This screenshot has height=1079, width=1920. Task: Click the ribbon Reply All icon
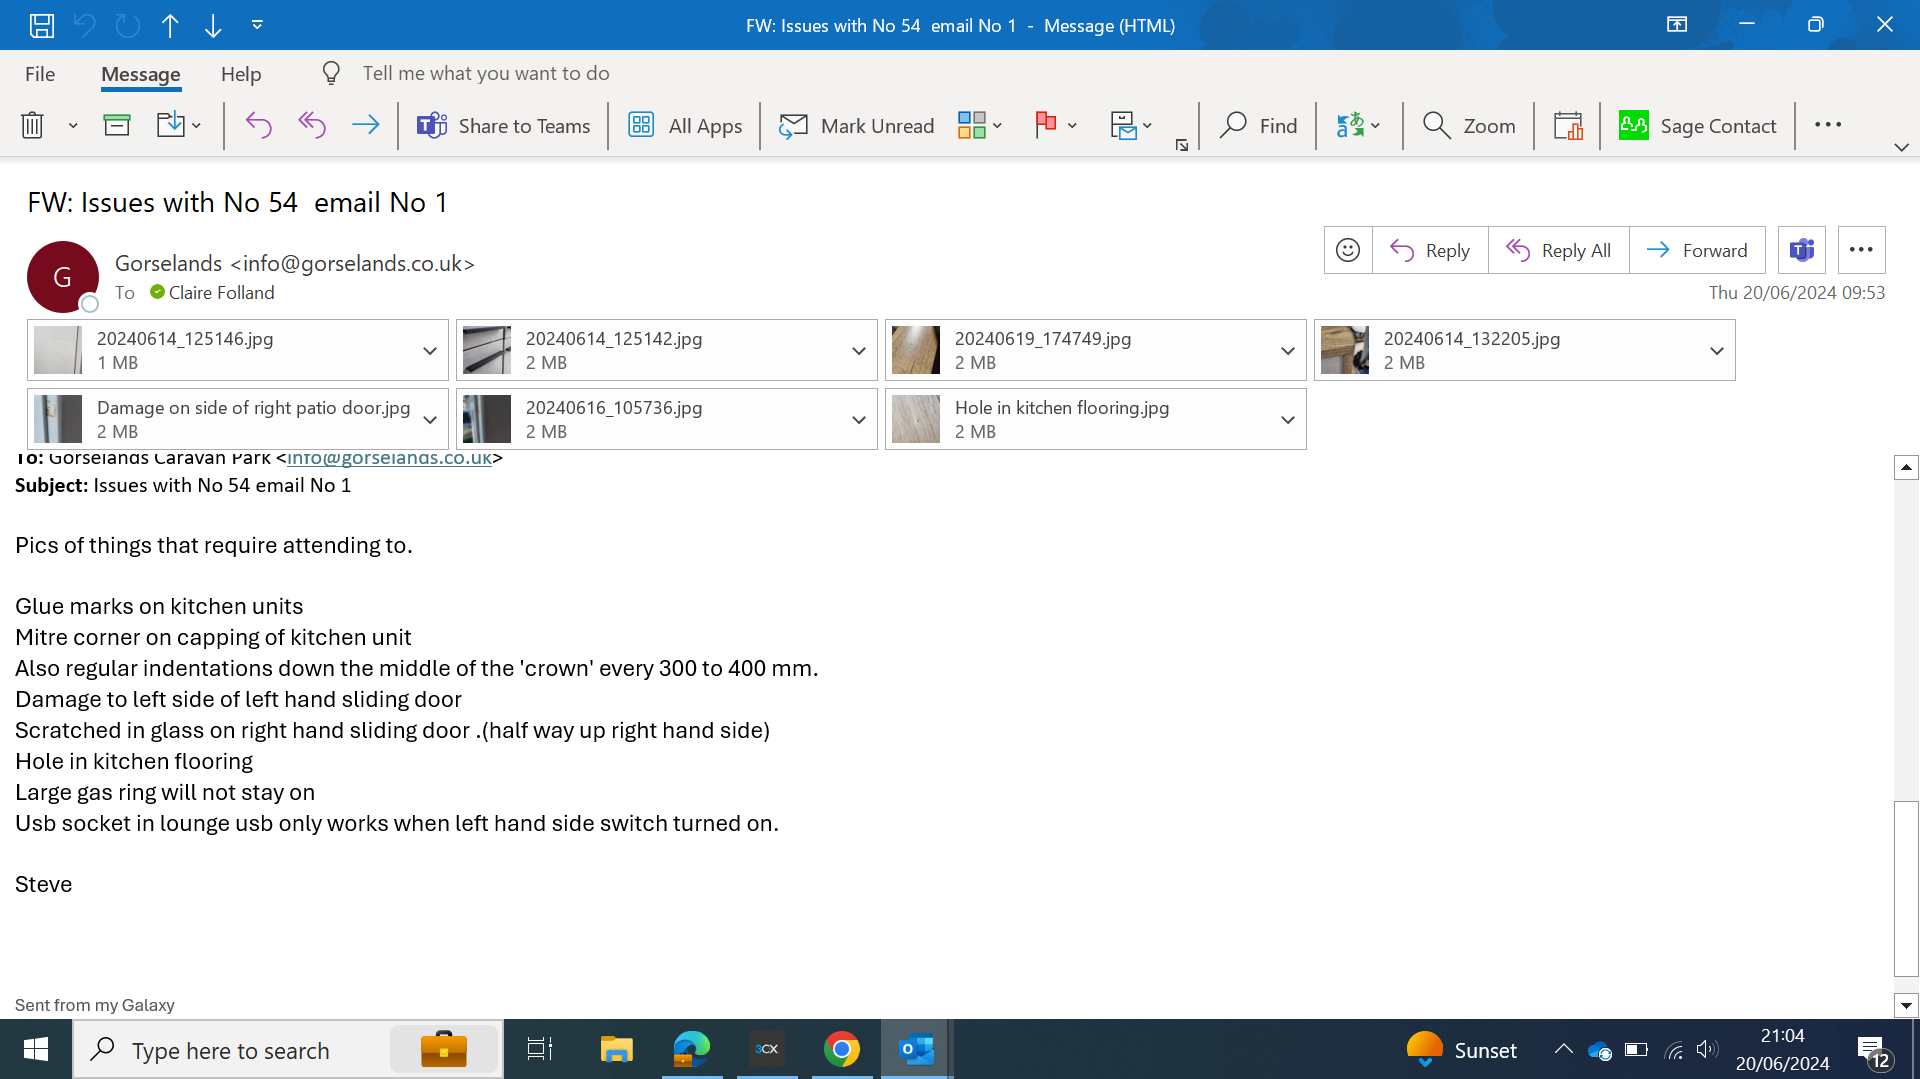pyautogui.click(x=311, y=125)
